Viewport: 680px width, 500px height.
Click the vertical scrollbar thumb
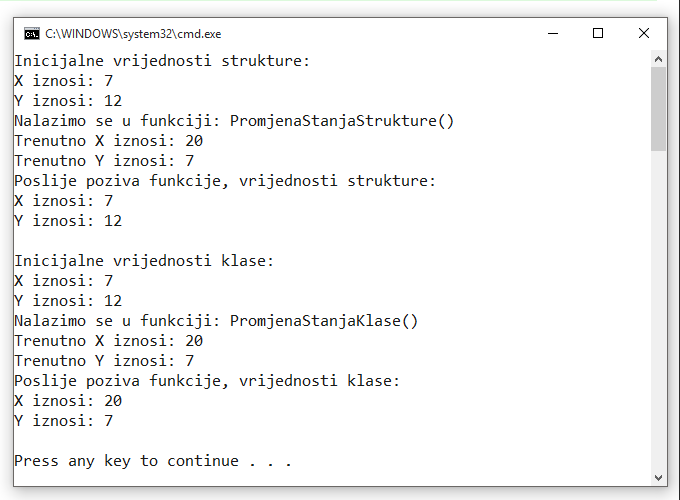[x=658, y=109]
